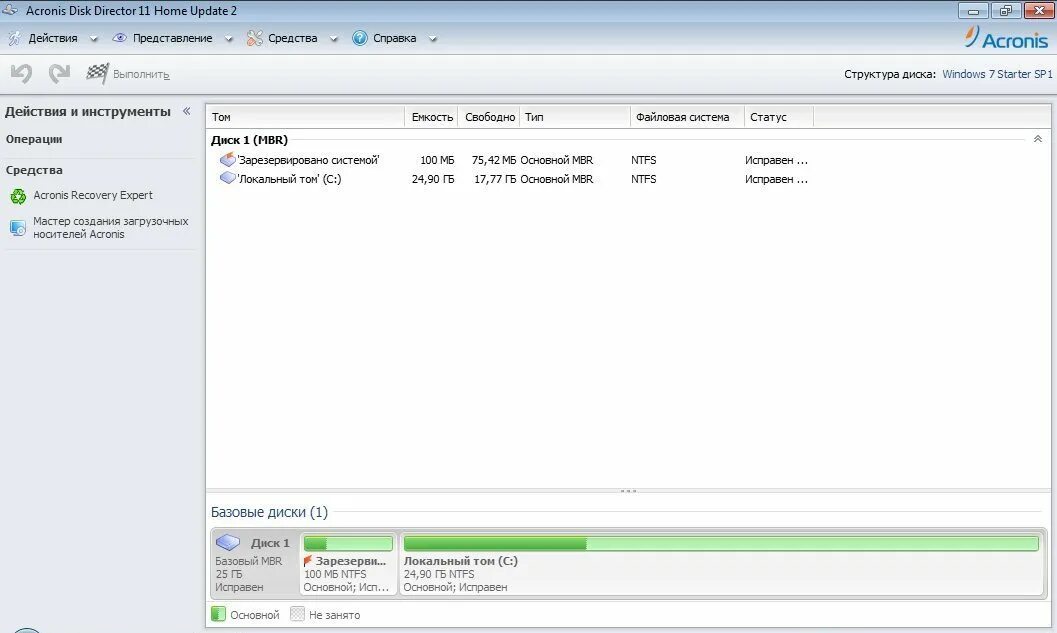Click the Redo arrow icon
Screen dimensions: 1057x633
click(x=59, y=73)
